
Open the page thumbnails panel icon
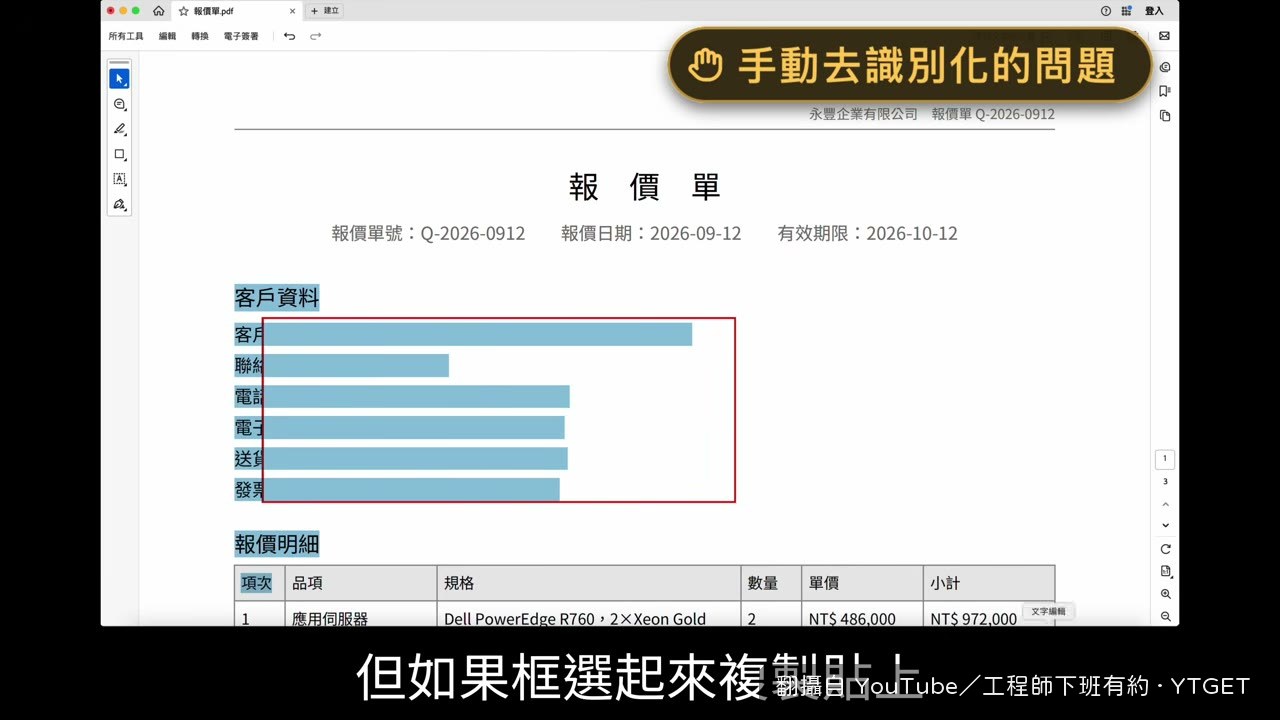coord(1165,116)
